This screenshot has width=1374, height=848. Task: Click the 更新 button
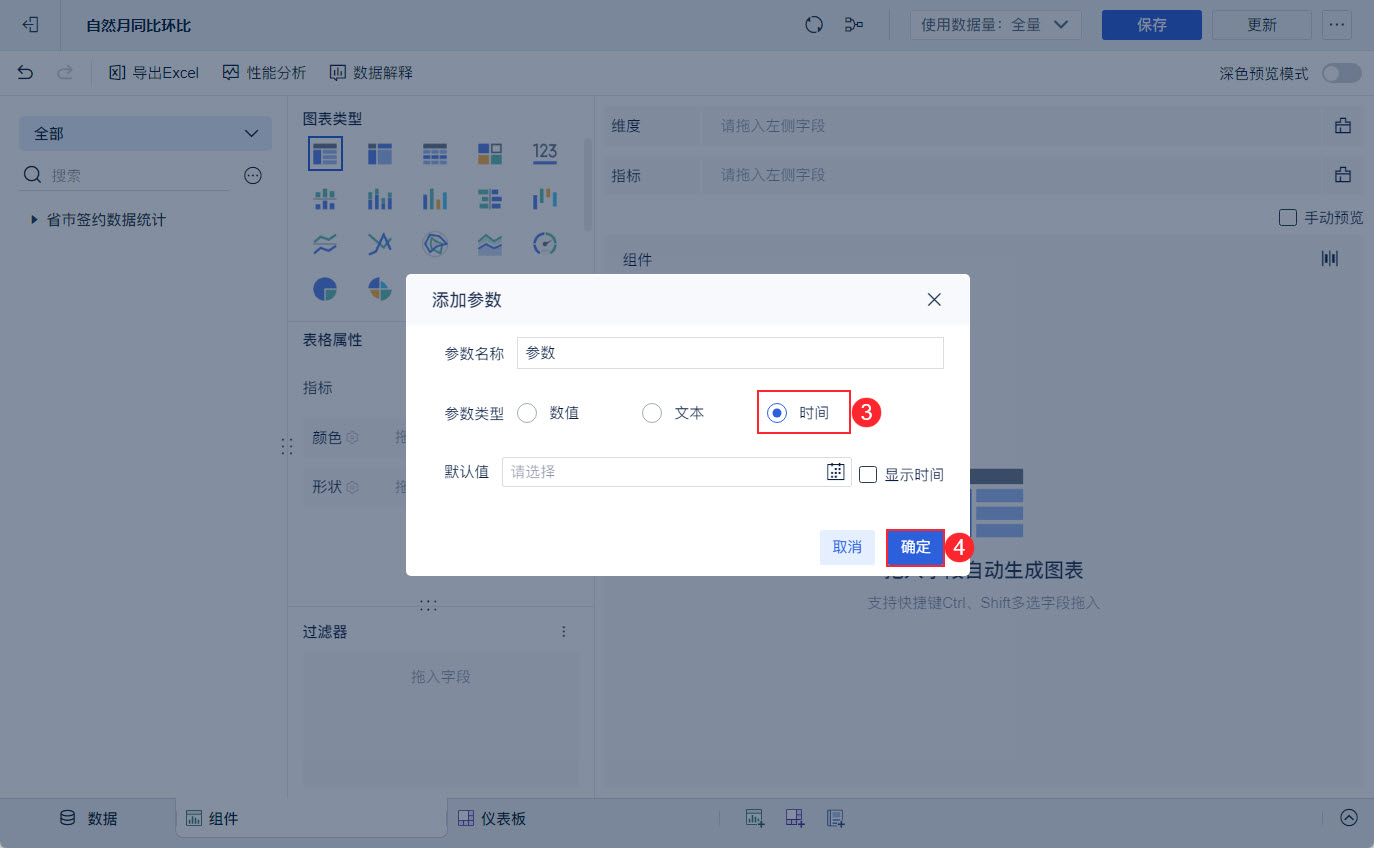pyautogui.click(x=1262, y=25)
